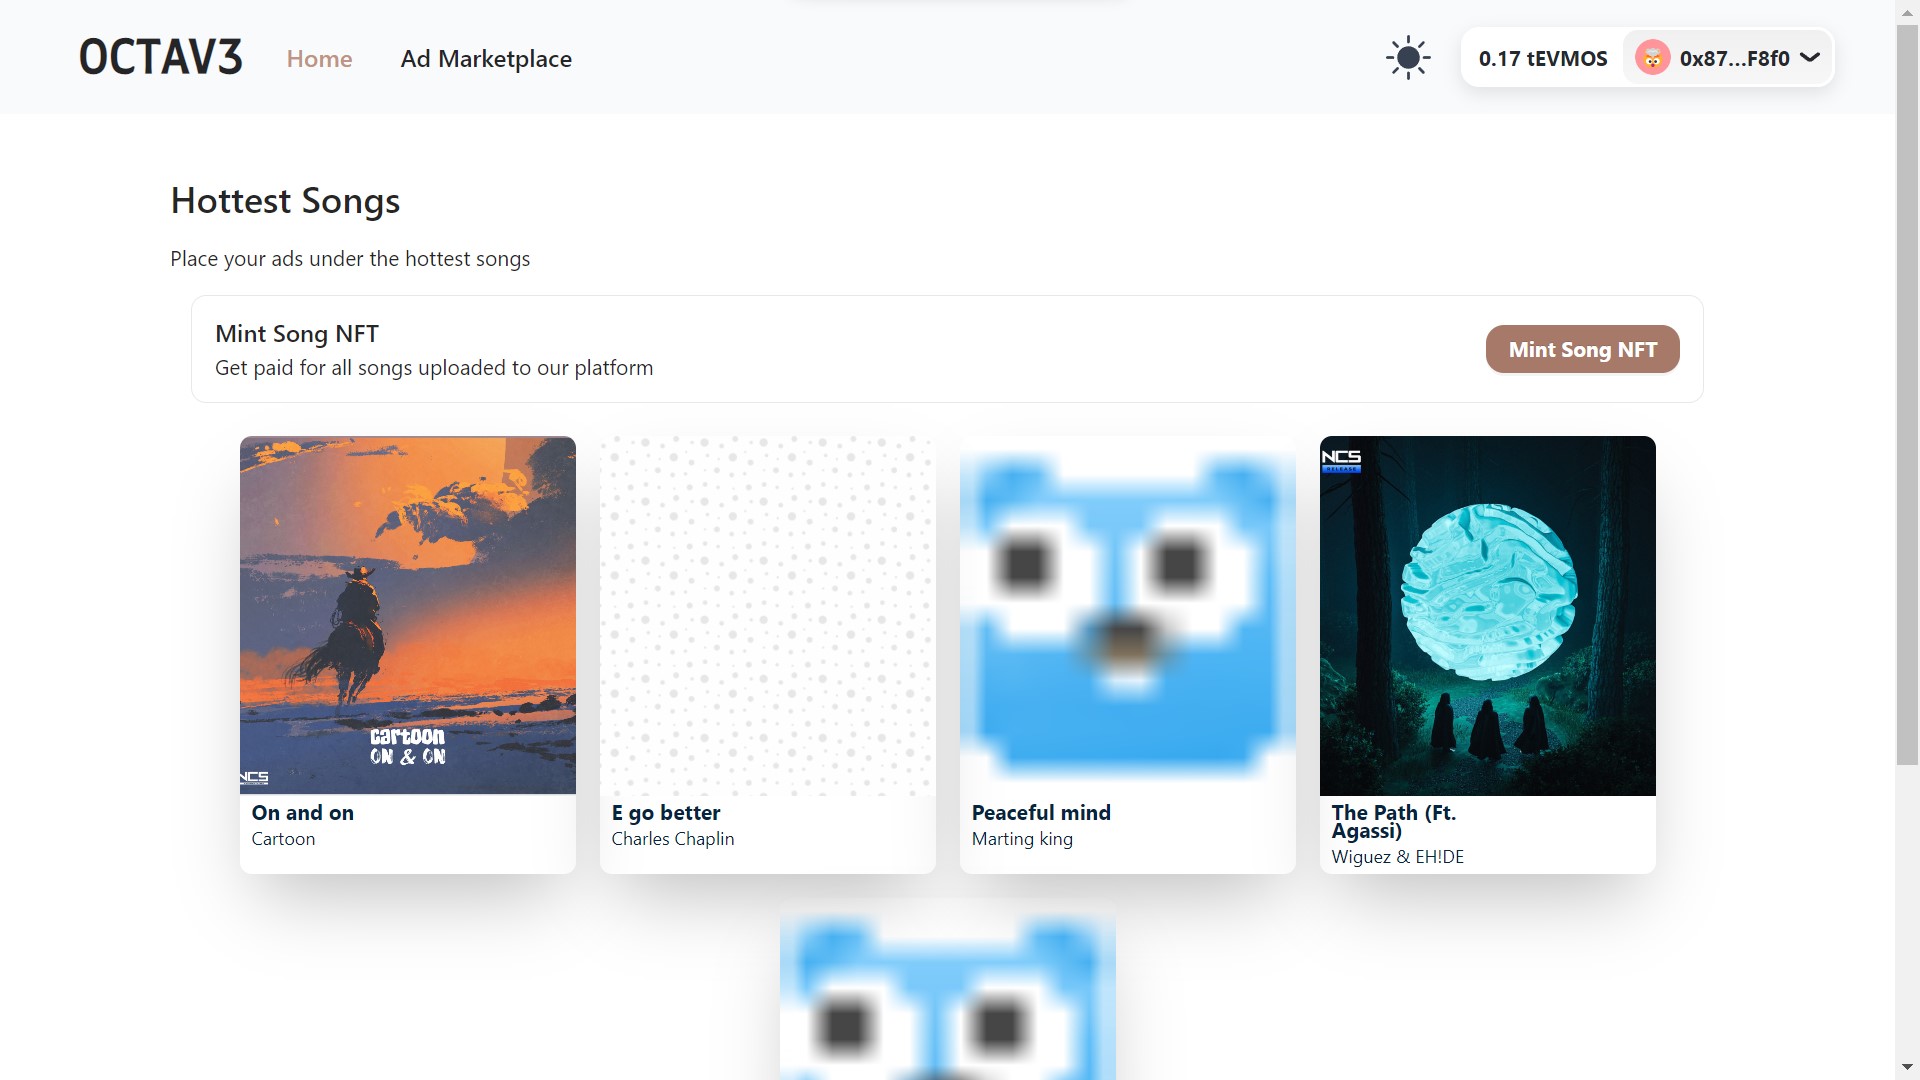
Task: Select the Wiguez & EH!DE artist name
Action: (x=1397, y=857)
